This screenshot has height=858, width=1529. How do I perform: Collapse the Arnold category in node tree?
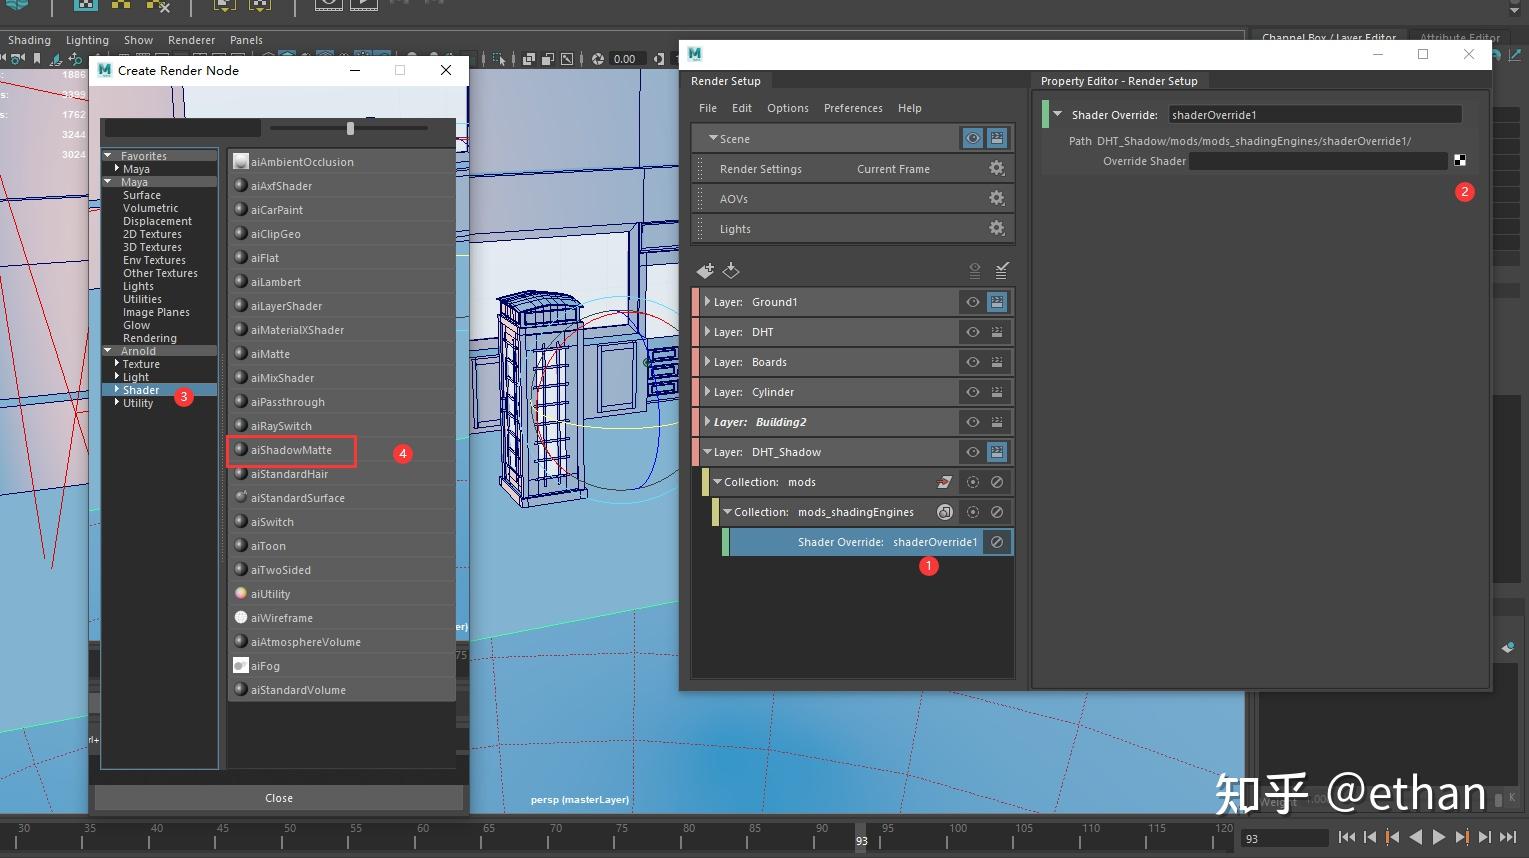[108, 351]
